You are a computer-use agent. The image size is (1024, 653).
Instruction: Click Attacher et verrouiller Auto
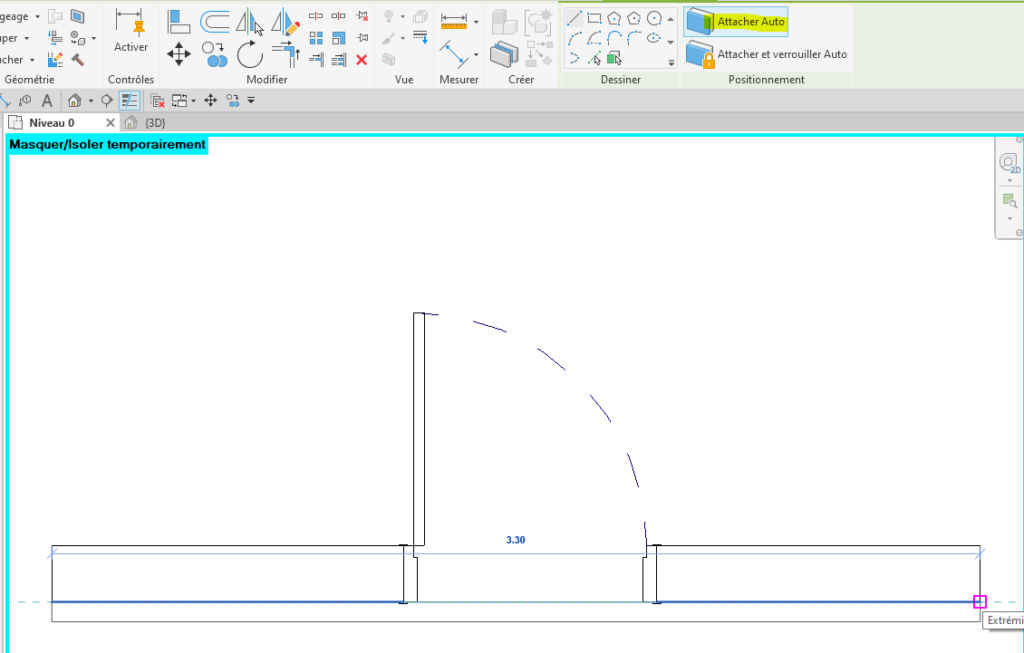(x=767, y=55)
